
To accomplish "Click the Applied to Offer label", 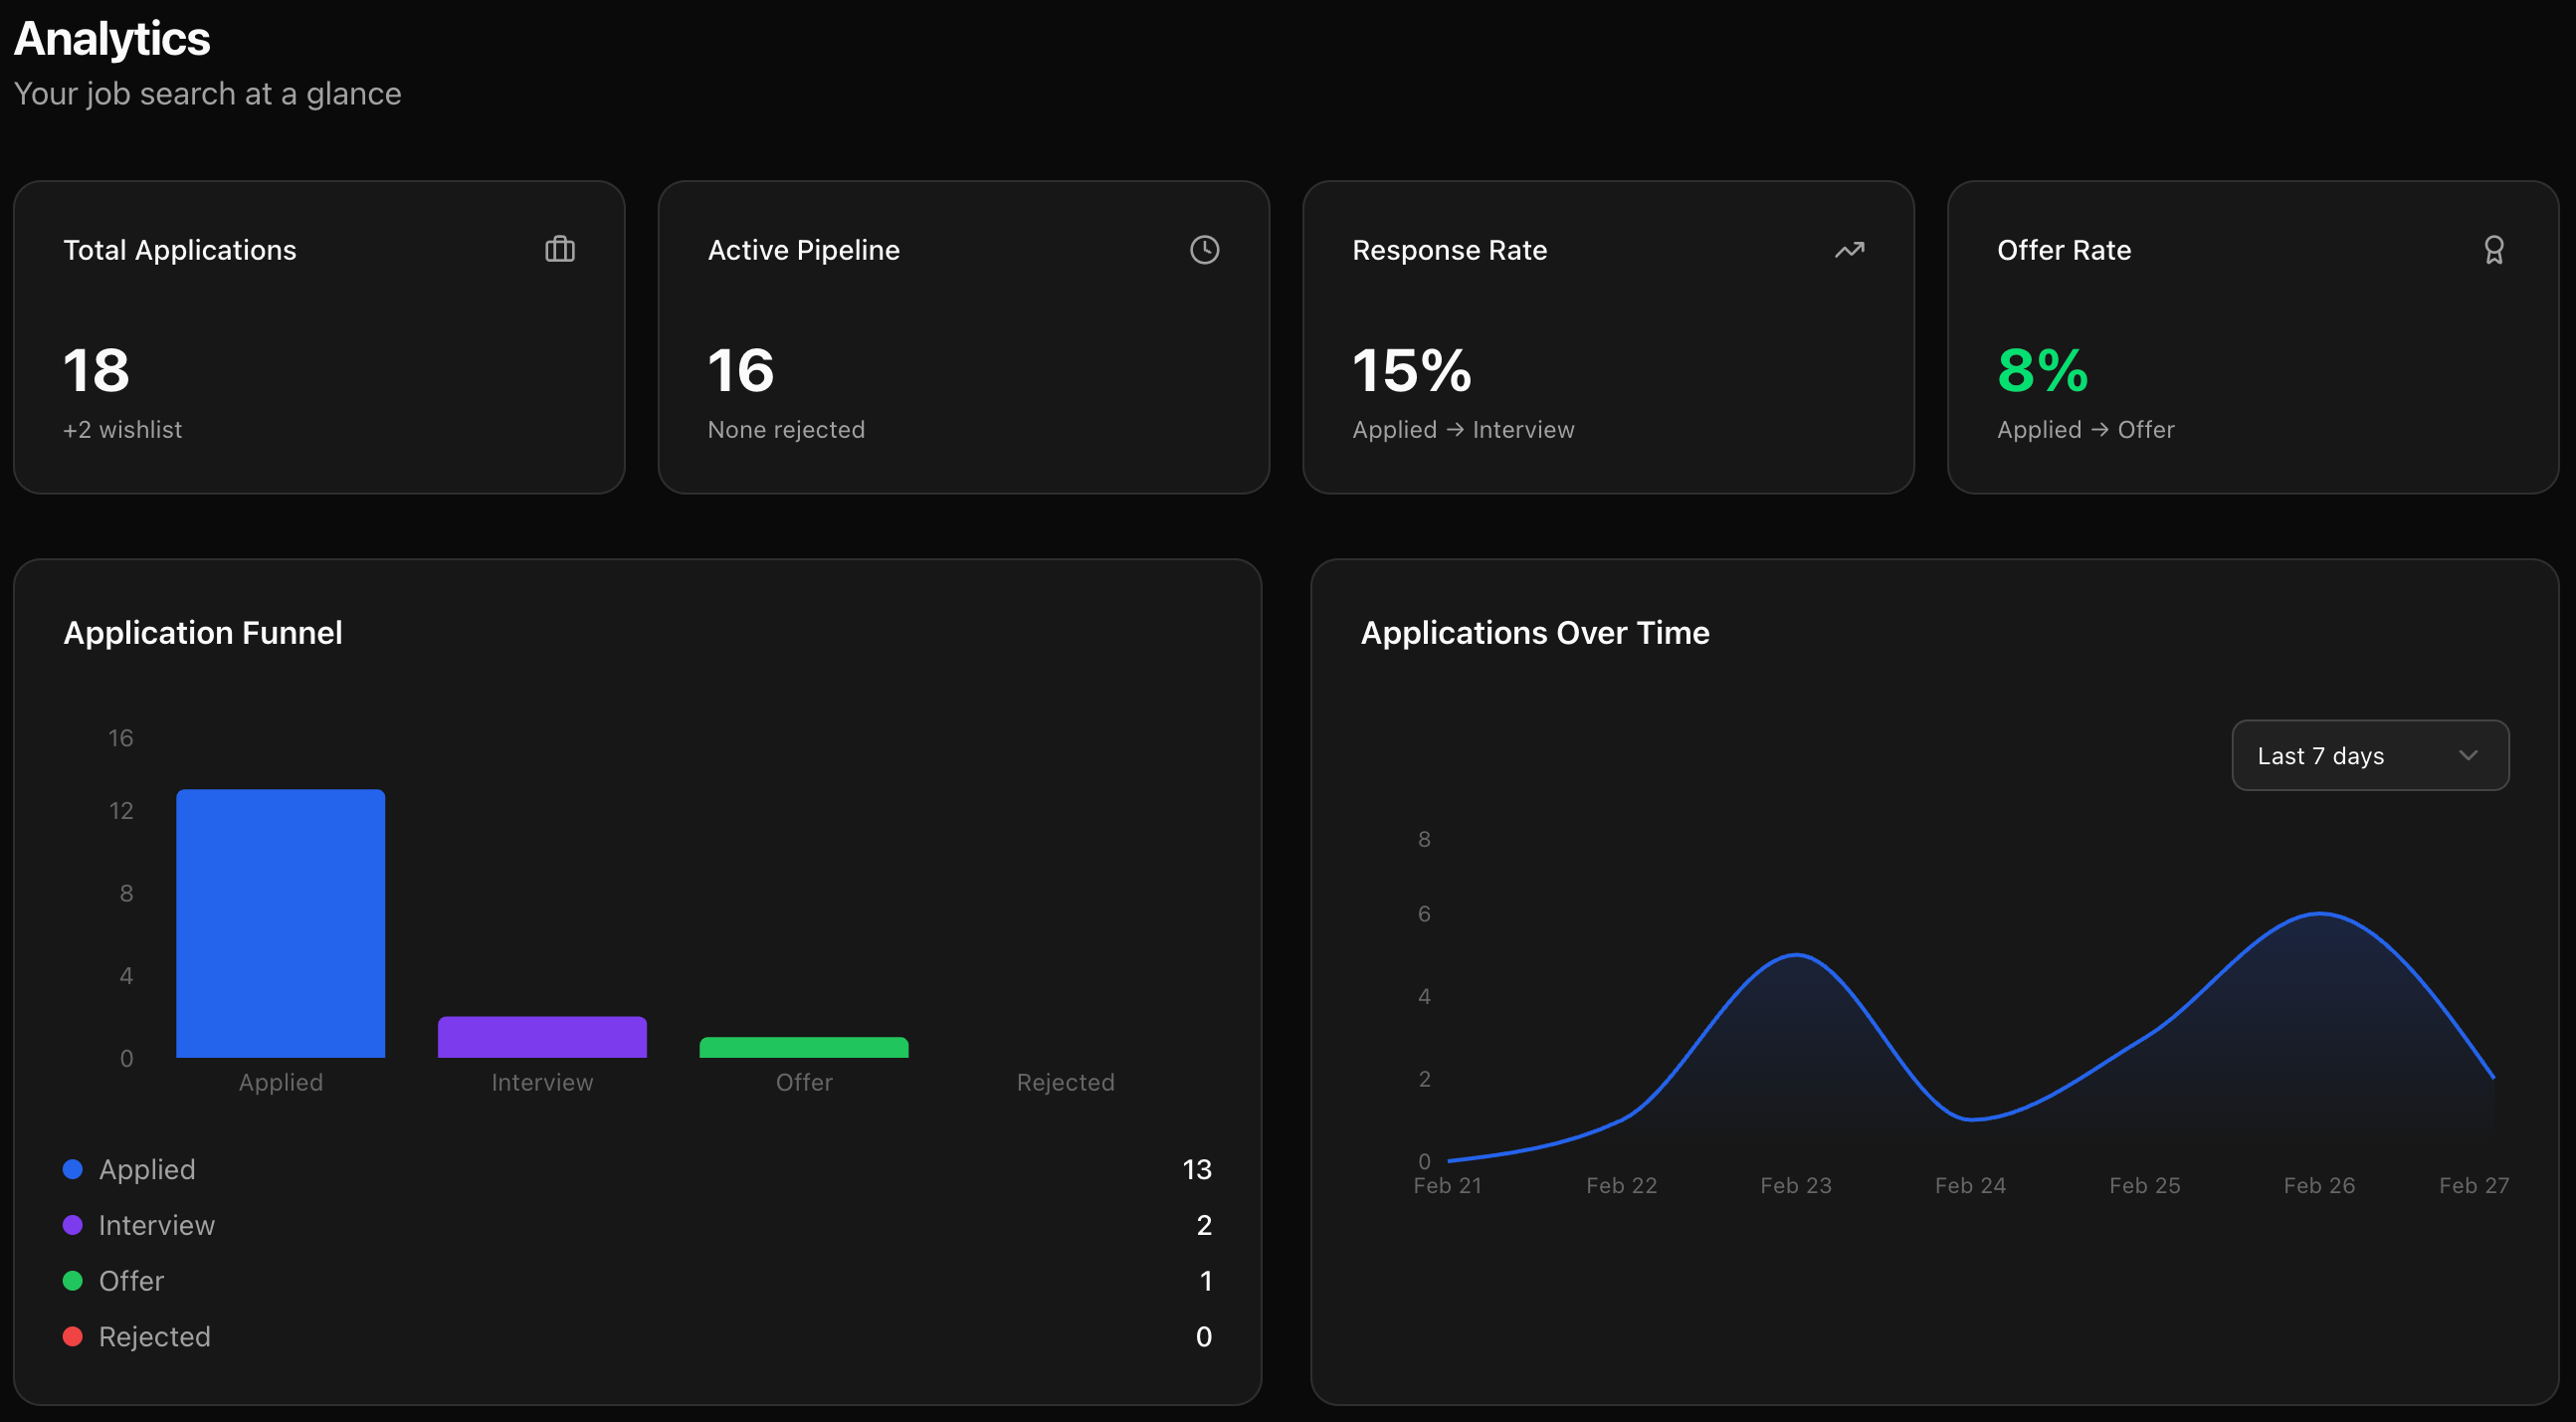I will pos(2086,429).
